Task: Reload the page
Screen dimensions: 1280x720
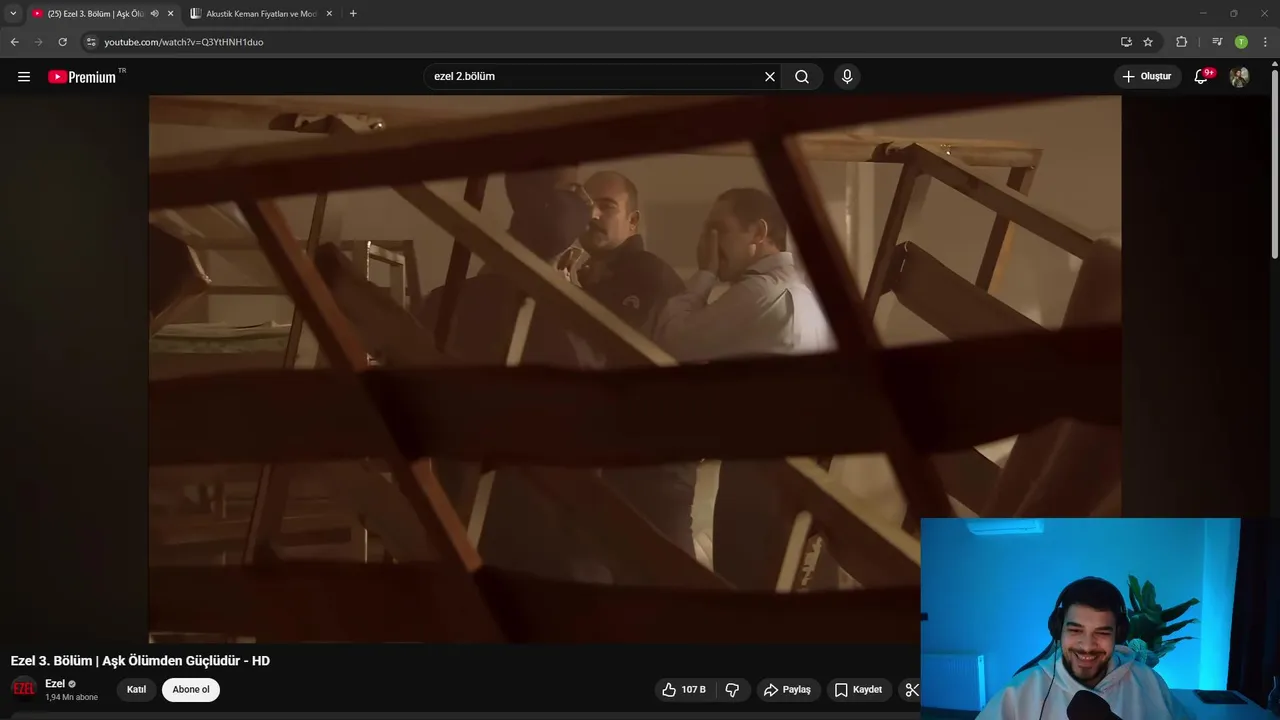Action: point(62,42)
